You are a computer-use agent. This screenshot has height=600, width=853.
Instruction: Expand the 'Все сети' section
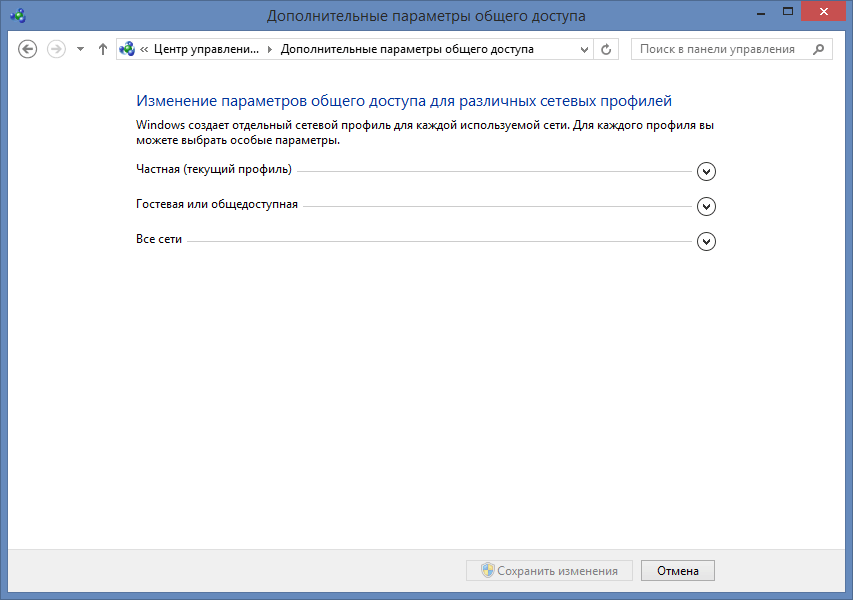tap(706, 242)
